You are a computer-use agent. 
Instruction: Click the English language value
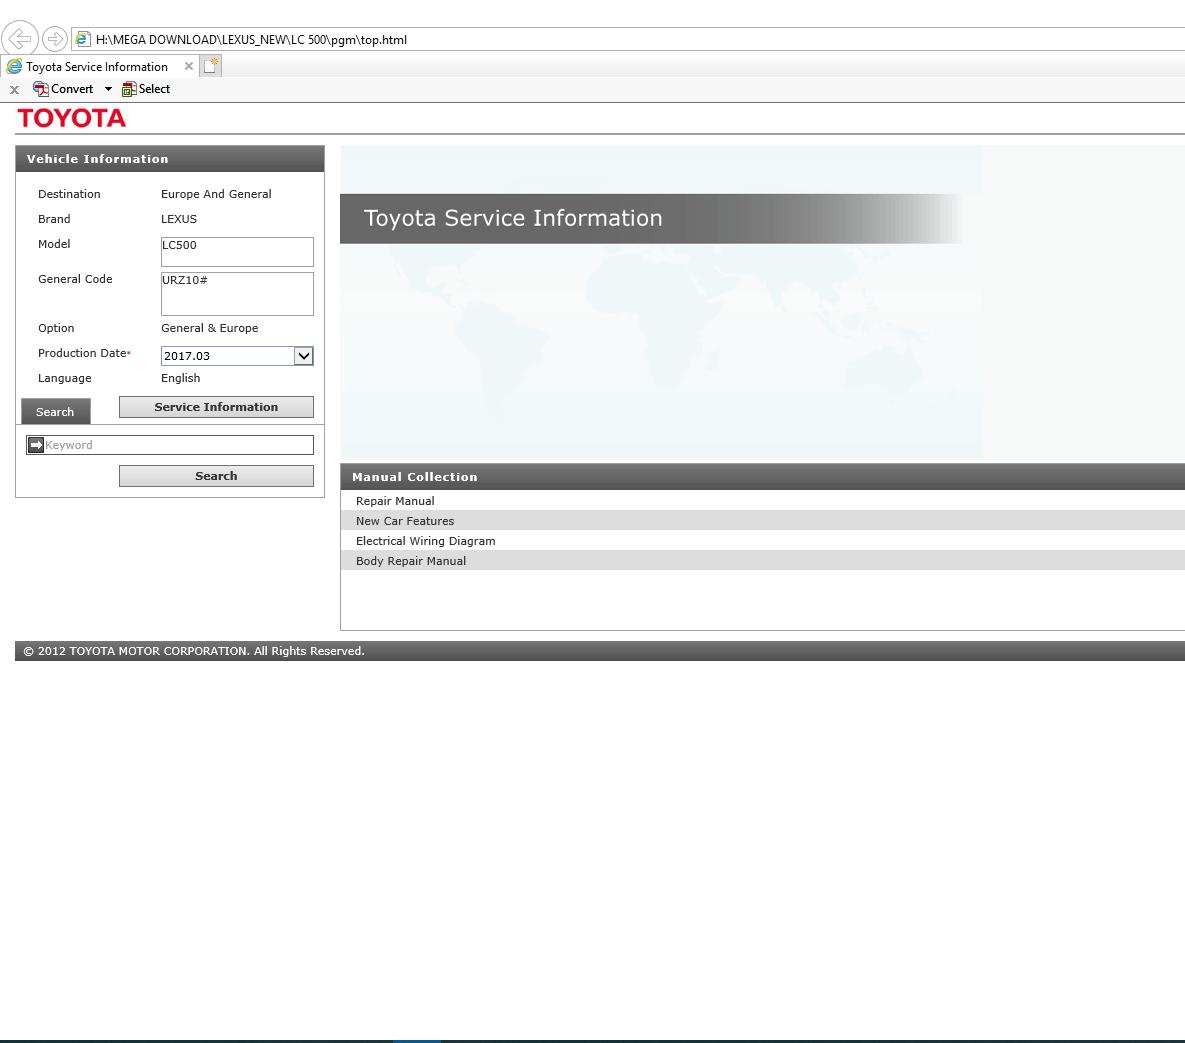[x=181, y=378]
